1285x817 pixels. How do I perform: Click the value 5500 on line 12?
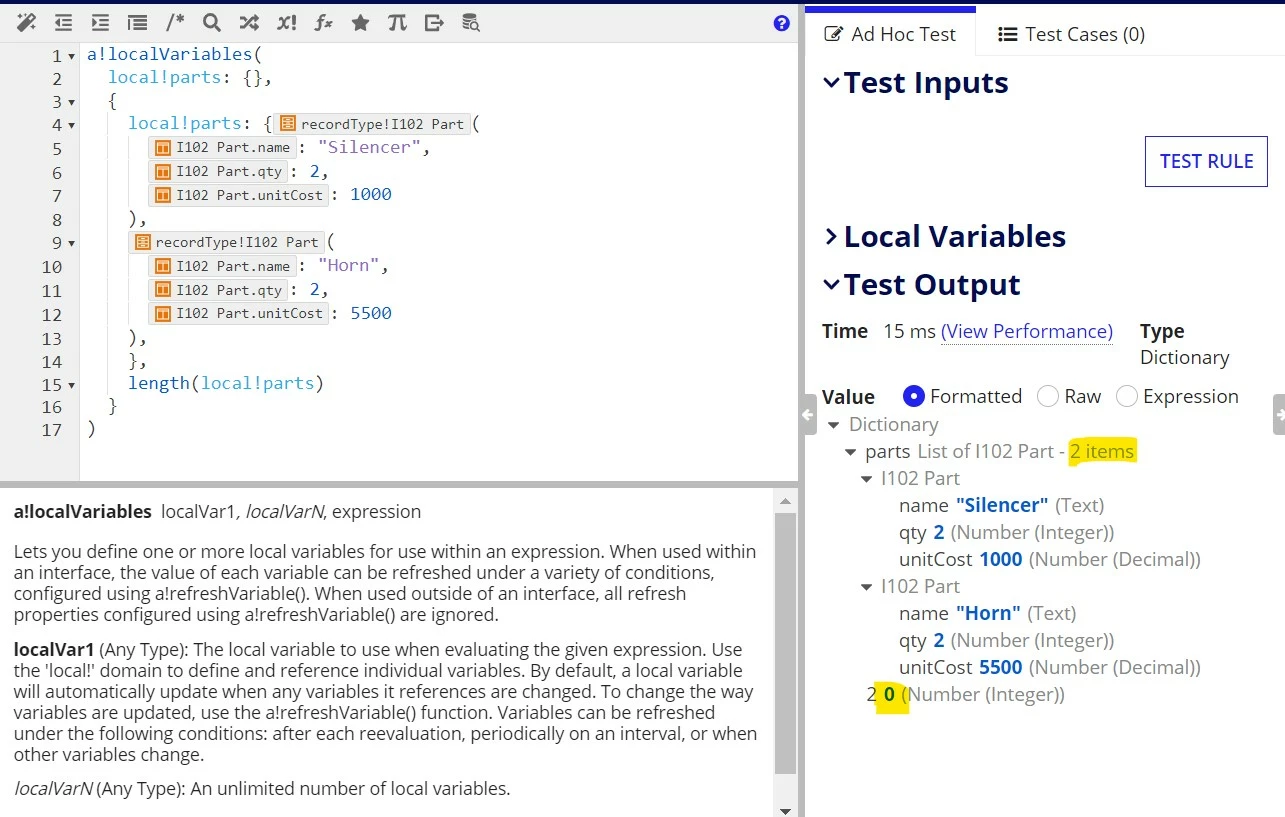371,313
